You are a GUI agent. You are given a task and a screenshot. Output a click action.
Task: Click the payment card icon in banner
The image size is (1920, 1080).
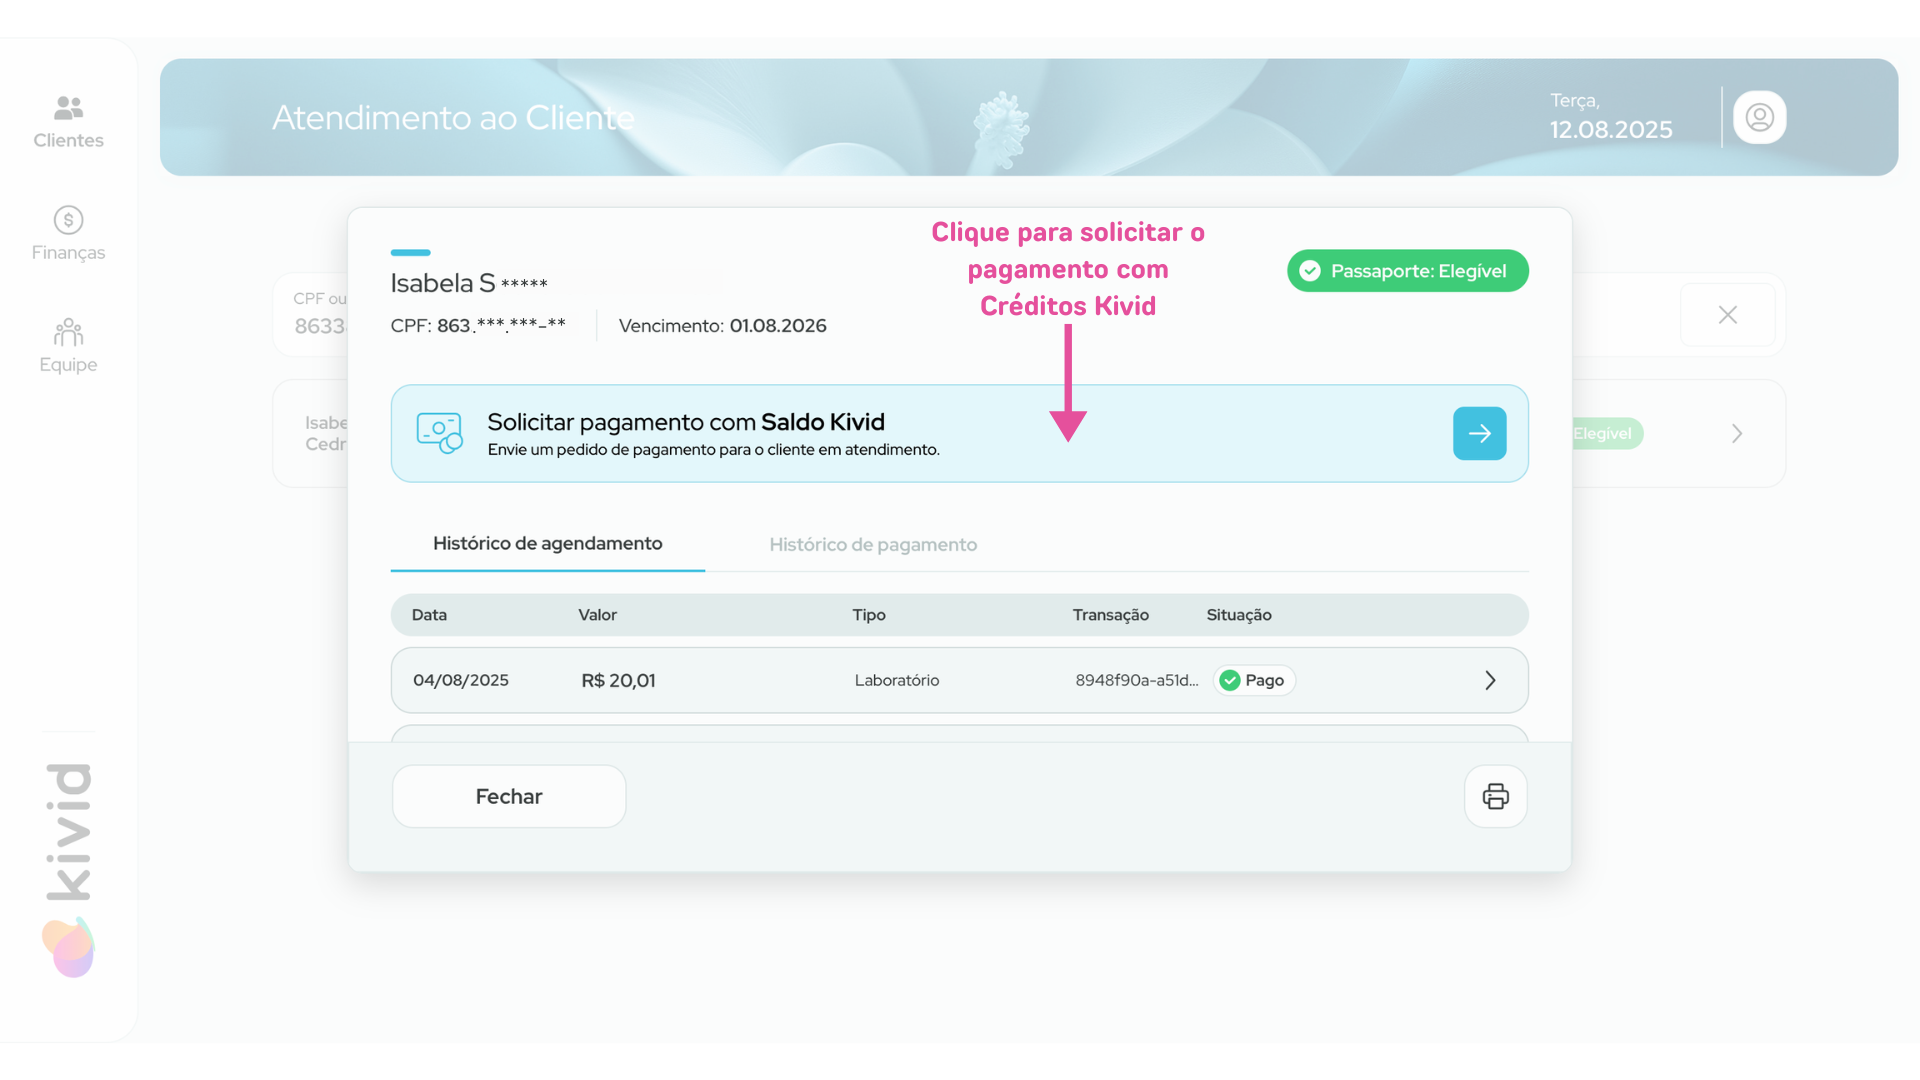[439, 433]
